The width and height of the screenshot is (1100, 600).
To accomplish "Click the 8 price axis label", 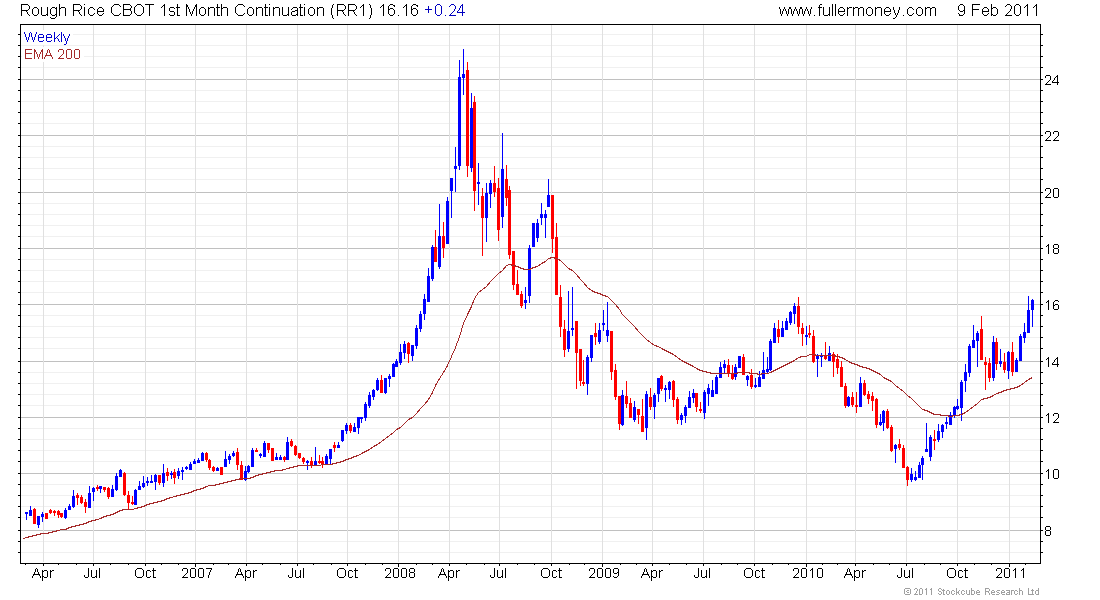I will (x=1048, y=531).
